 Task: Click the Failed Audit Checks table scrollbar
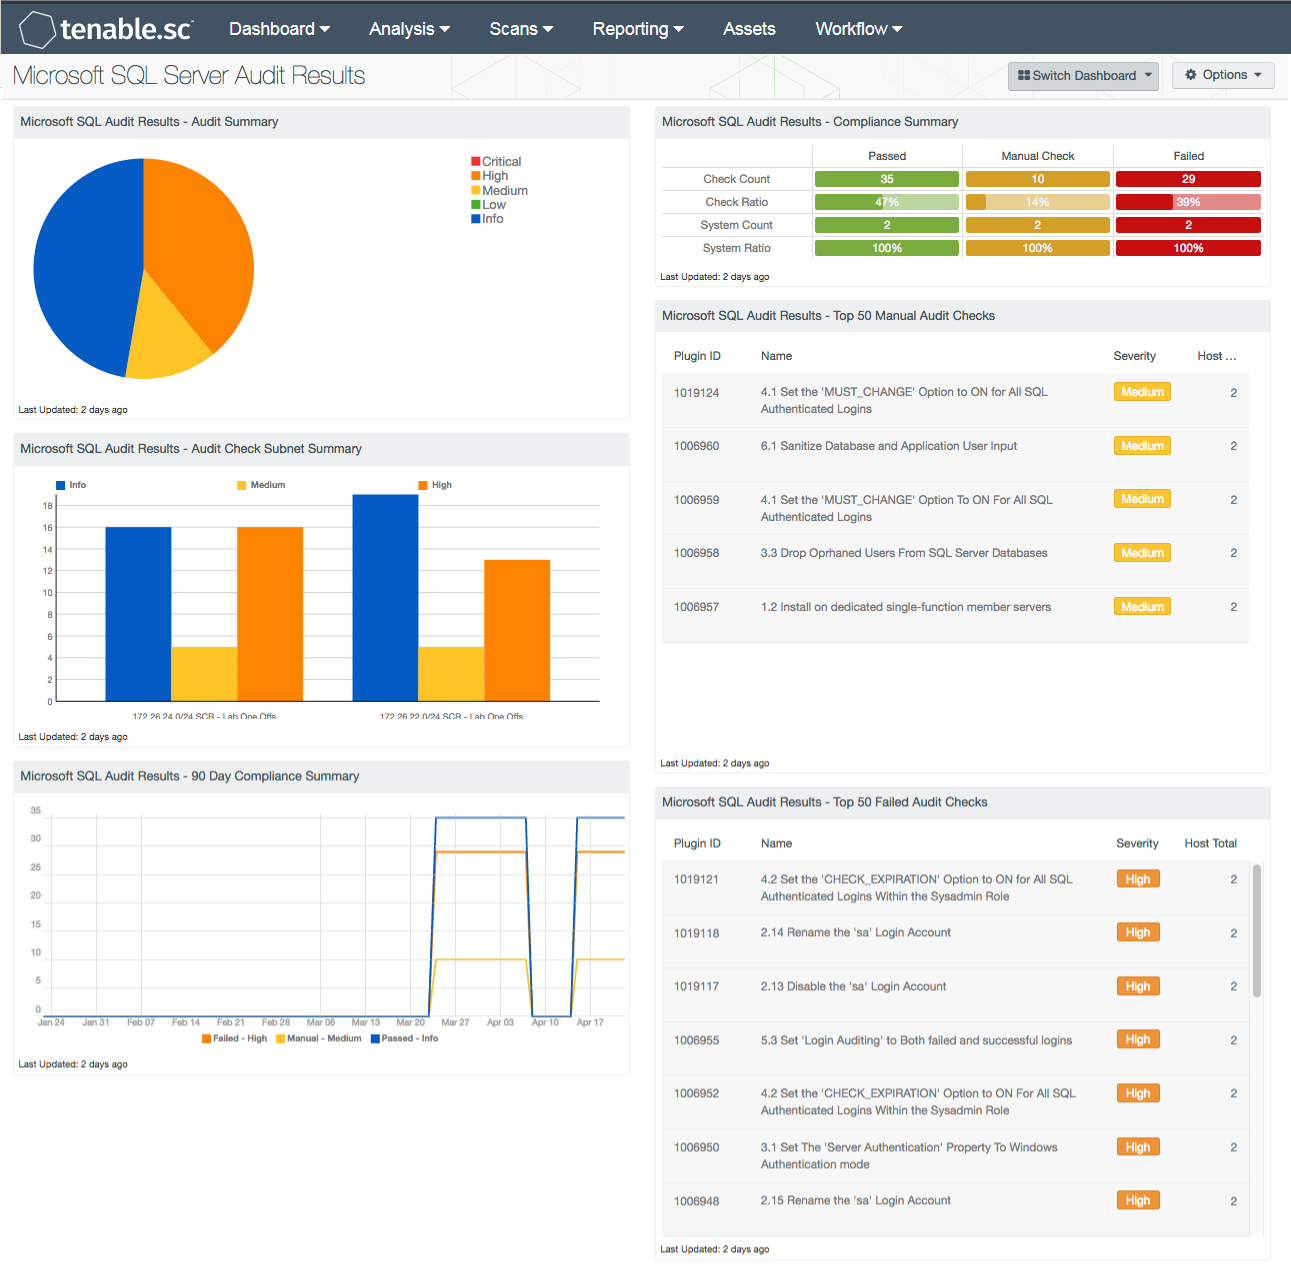coord(1257,930)
